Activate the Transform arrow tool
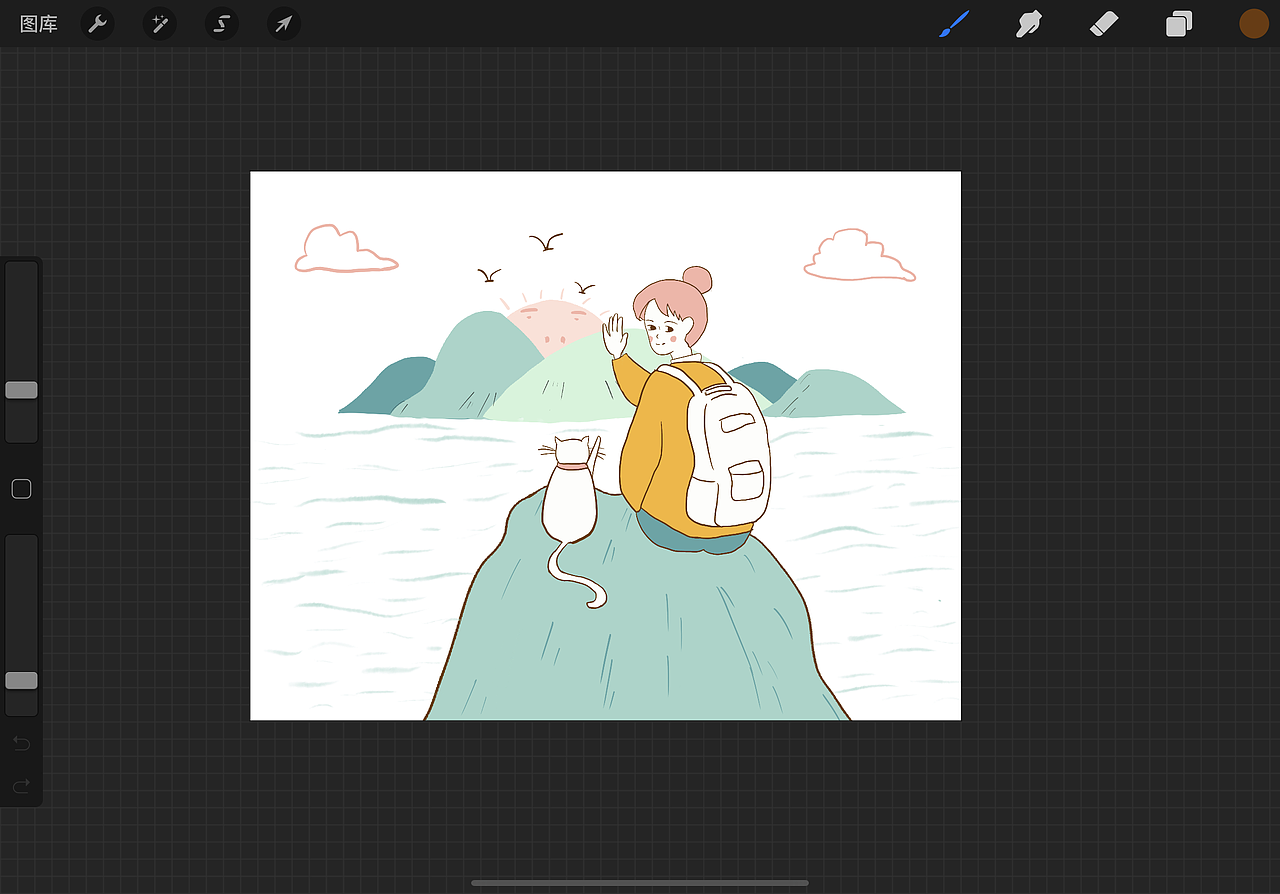 point(284,23)
